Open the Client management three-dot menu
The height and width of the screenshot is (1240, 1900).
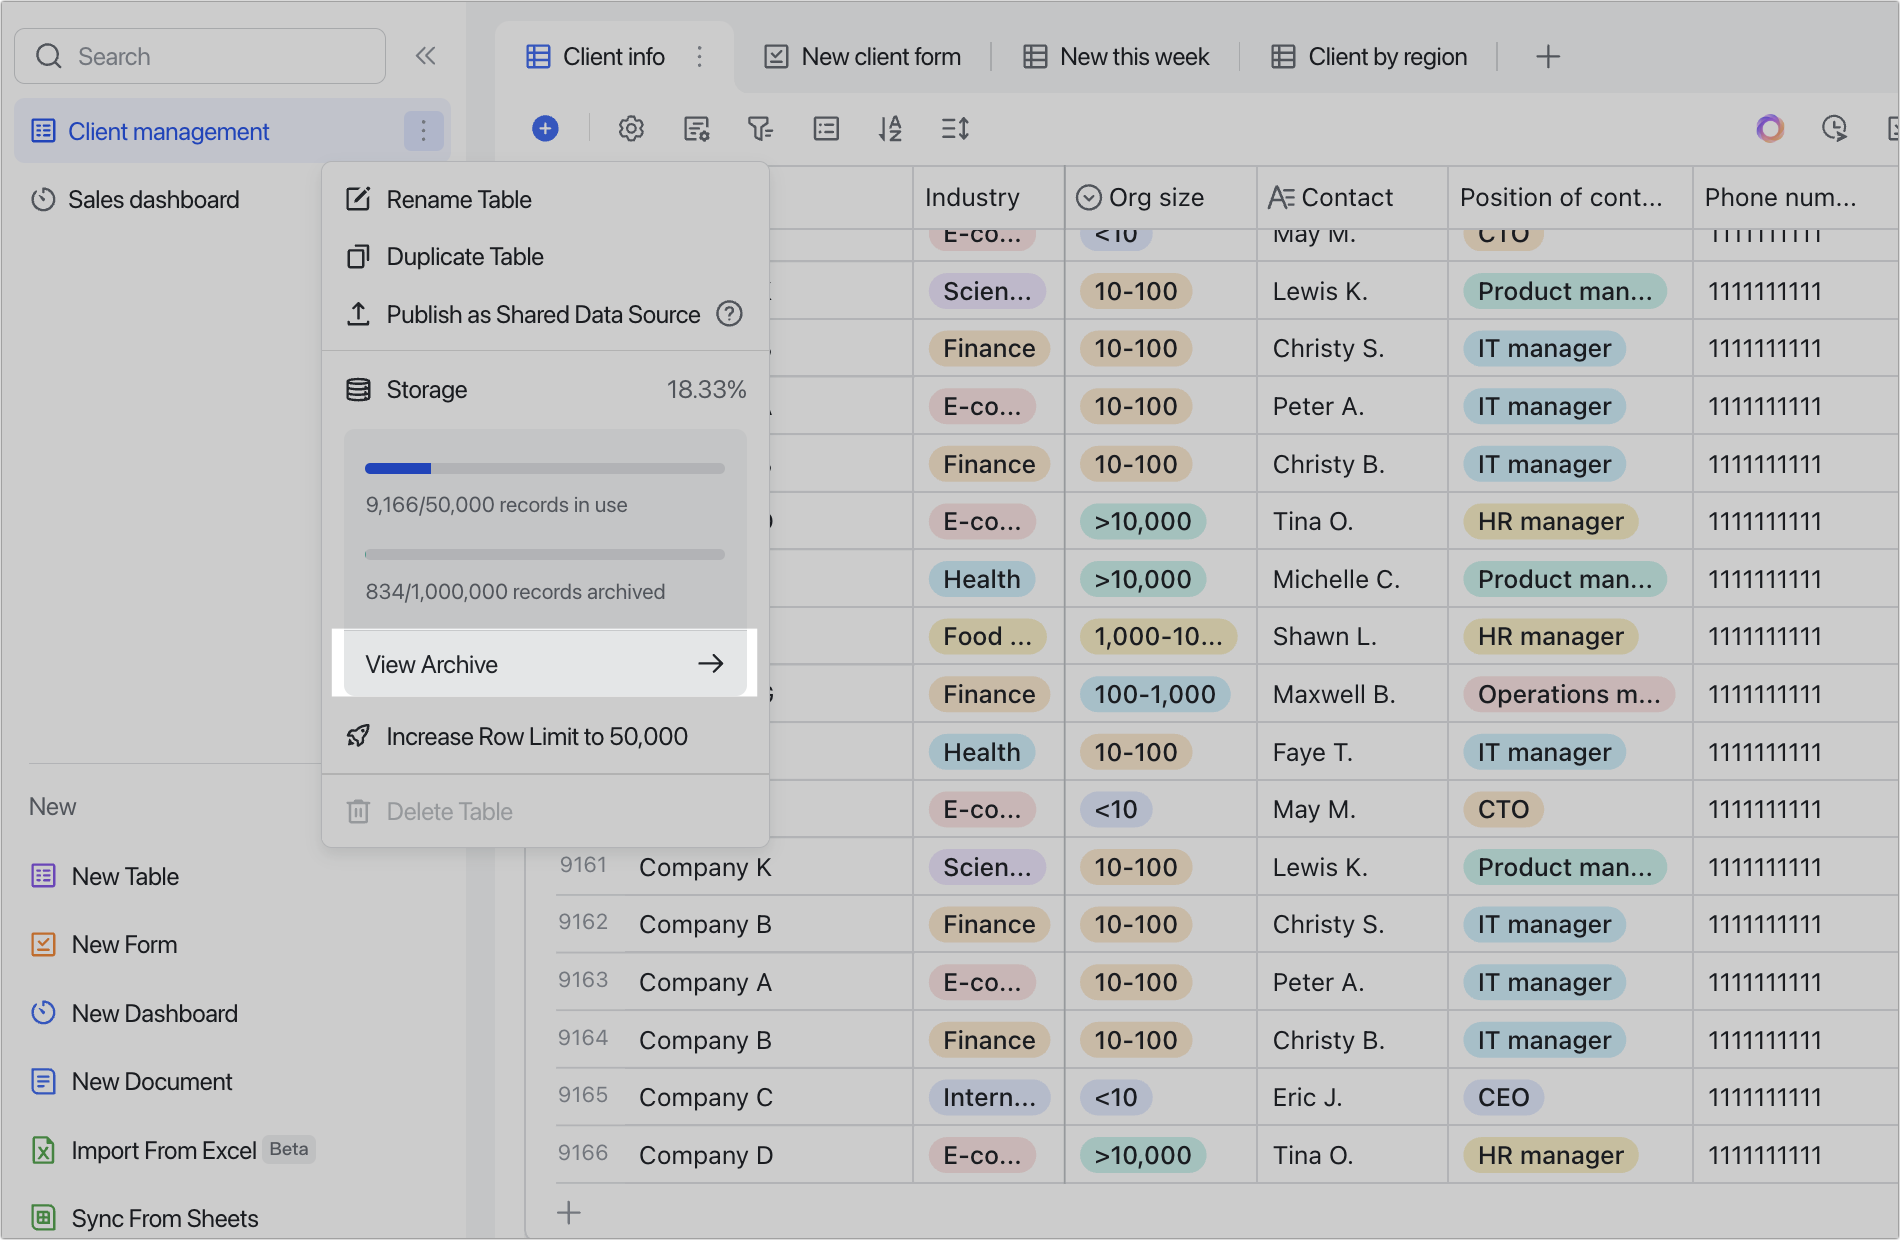click(423, 130)
